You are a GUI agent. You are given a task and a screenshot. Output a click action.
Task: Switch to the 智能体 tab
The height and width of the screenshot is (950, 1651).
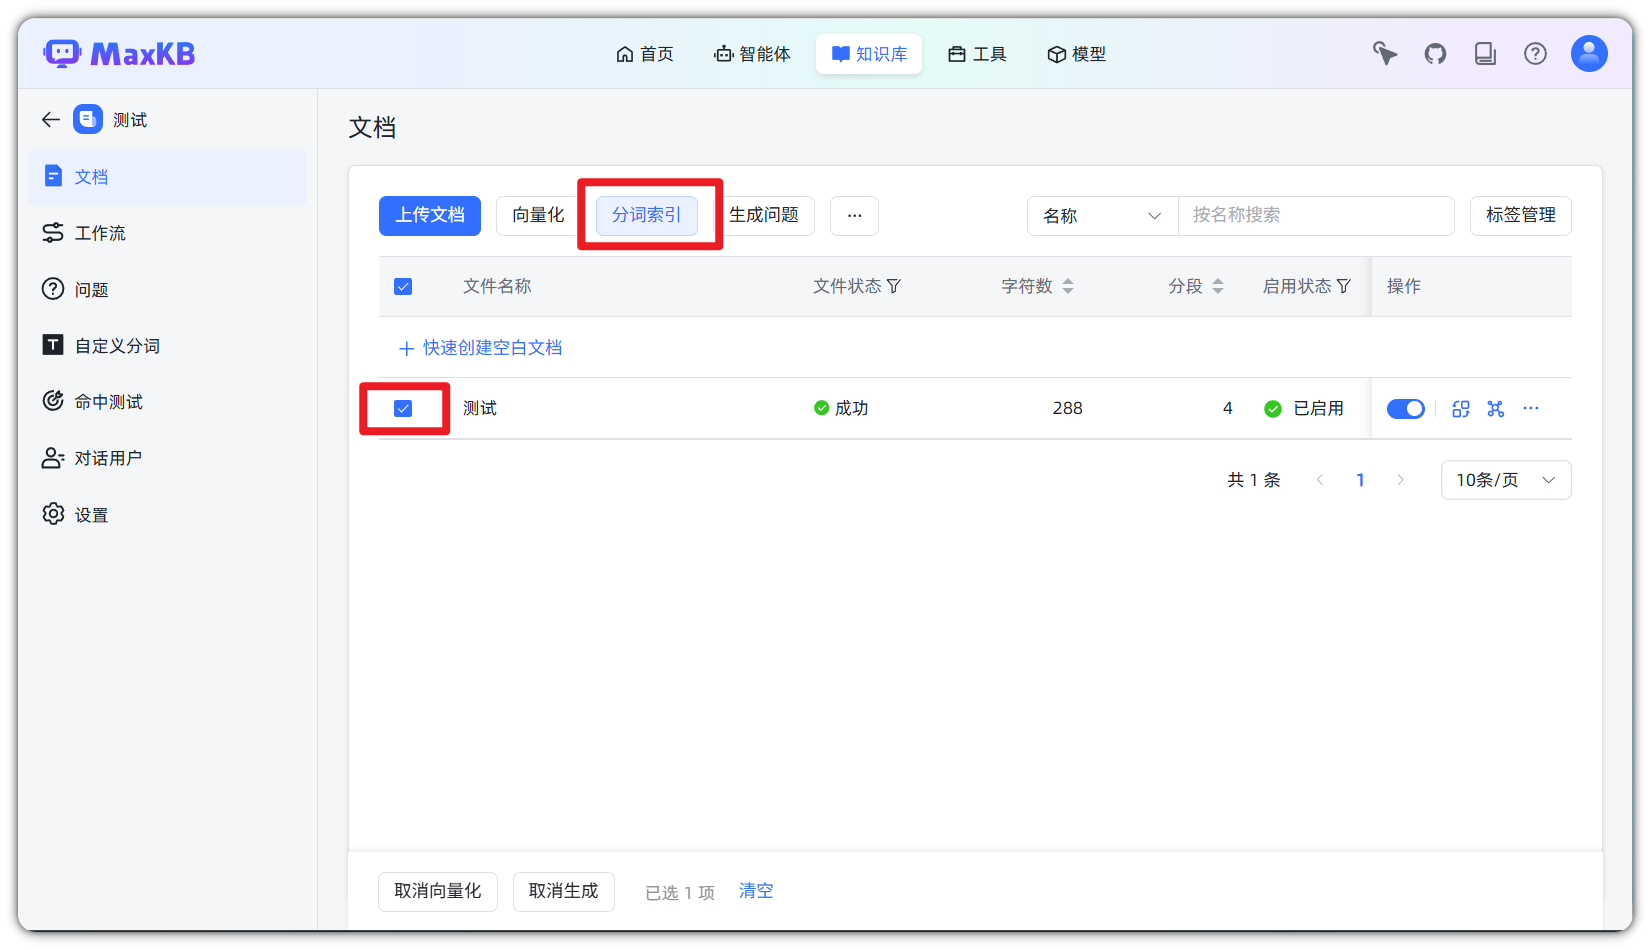752,54
